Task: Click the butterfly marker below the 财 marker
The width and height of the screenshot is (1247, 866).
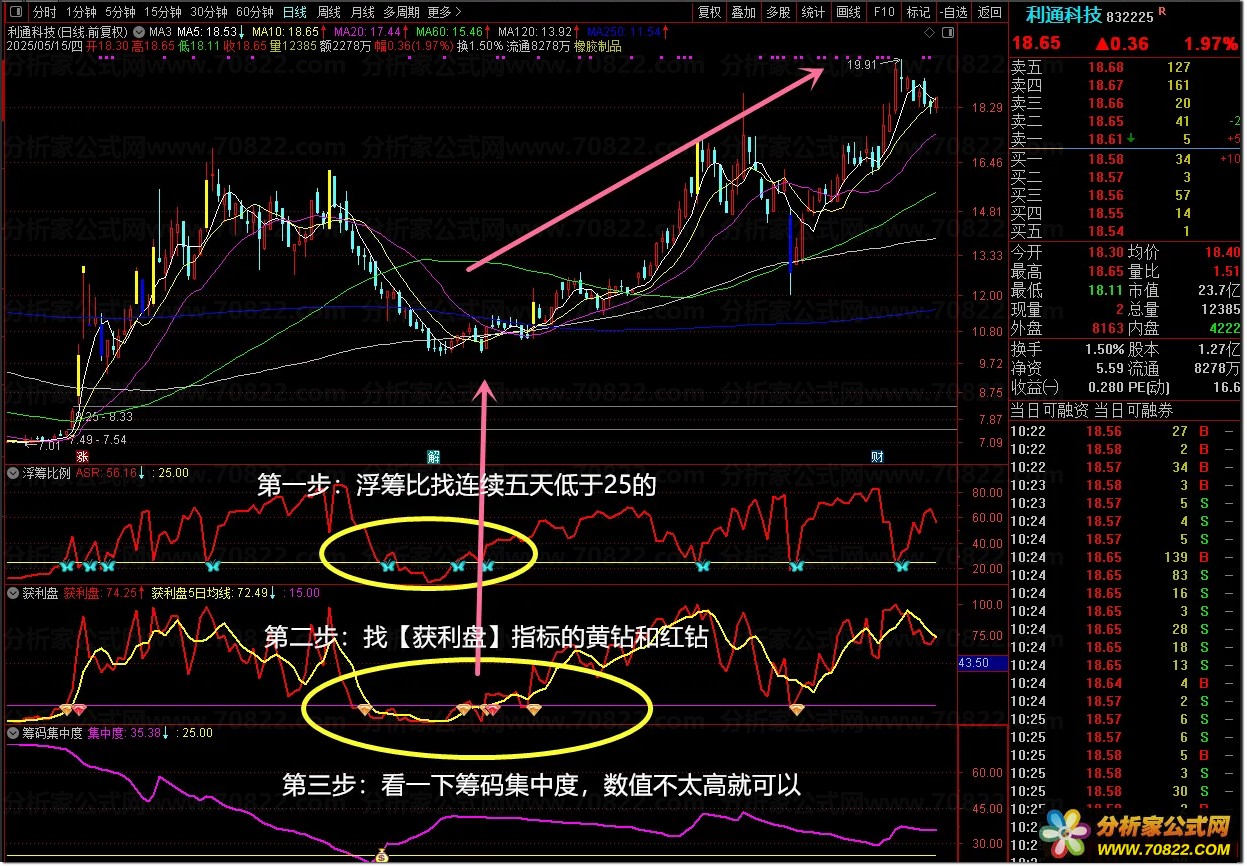Action: (901, 566)
